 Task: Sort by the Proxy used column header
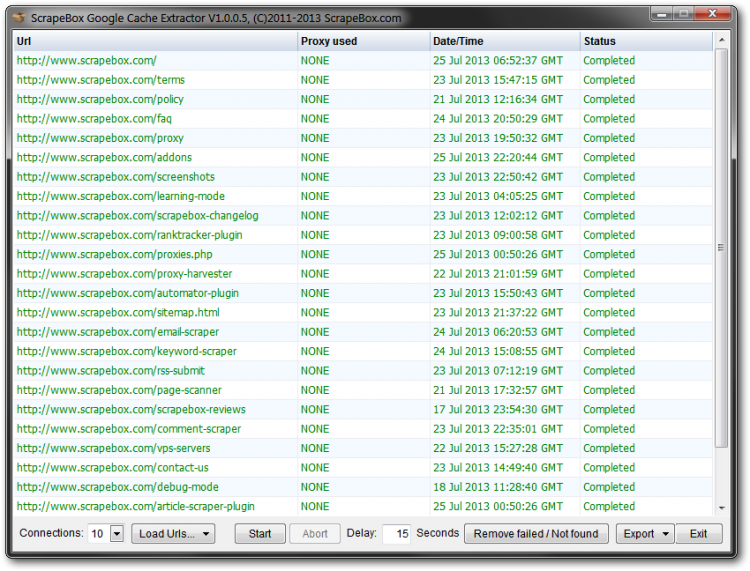[364, 41]
